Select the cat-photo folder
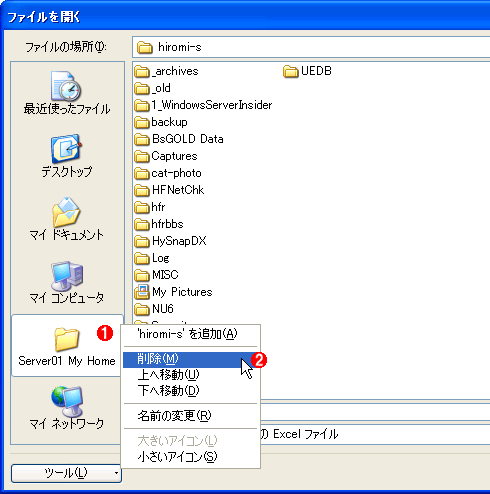This screenshot has width=490, height=494. [x=168, y=173]
